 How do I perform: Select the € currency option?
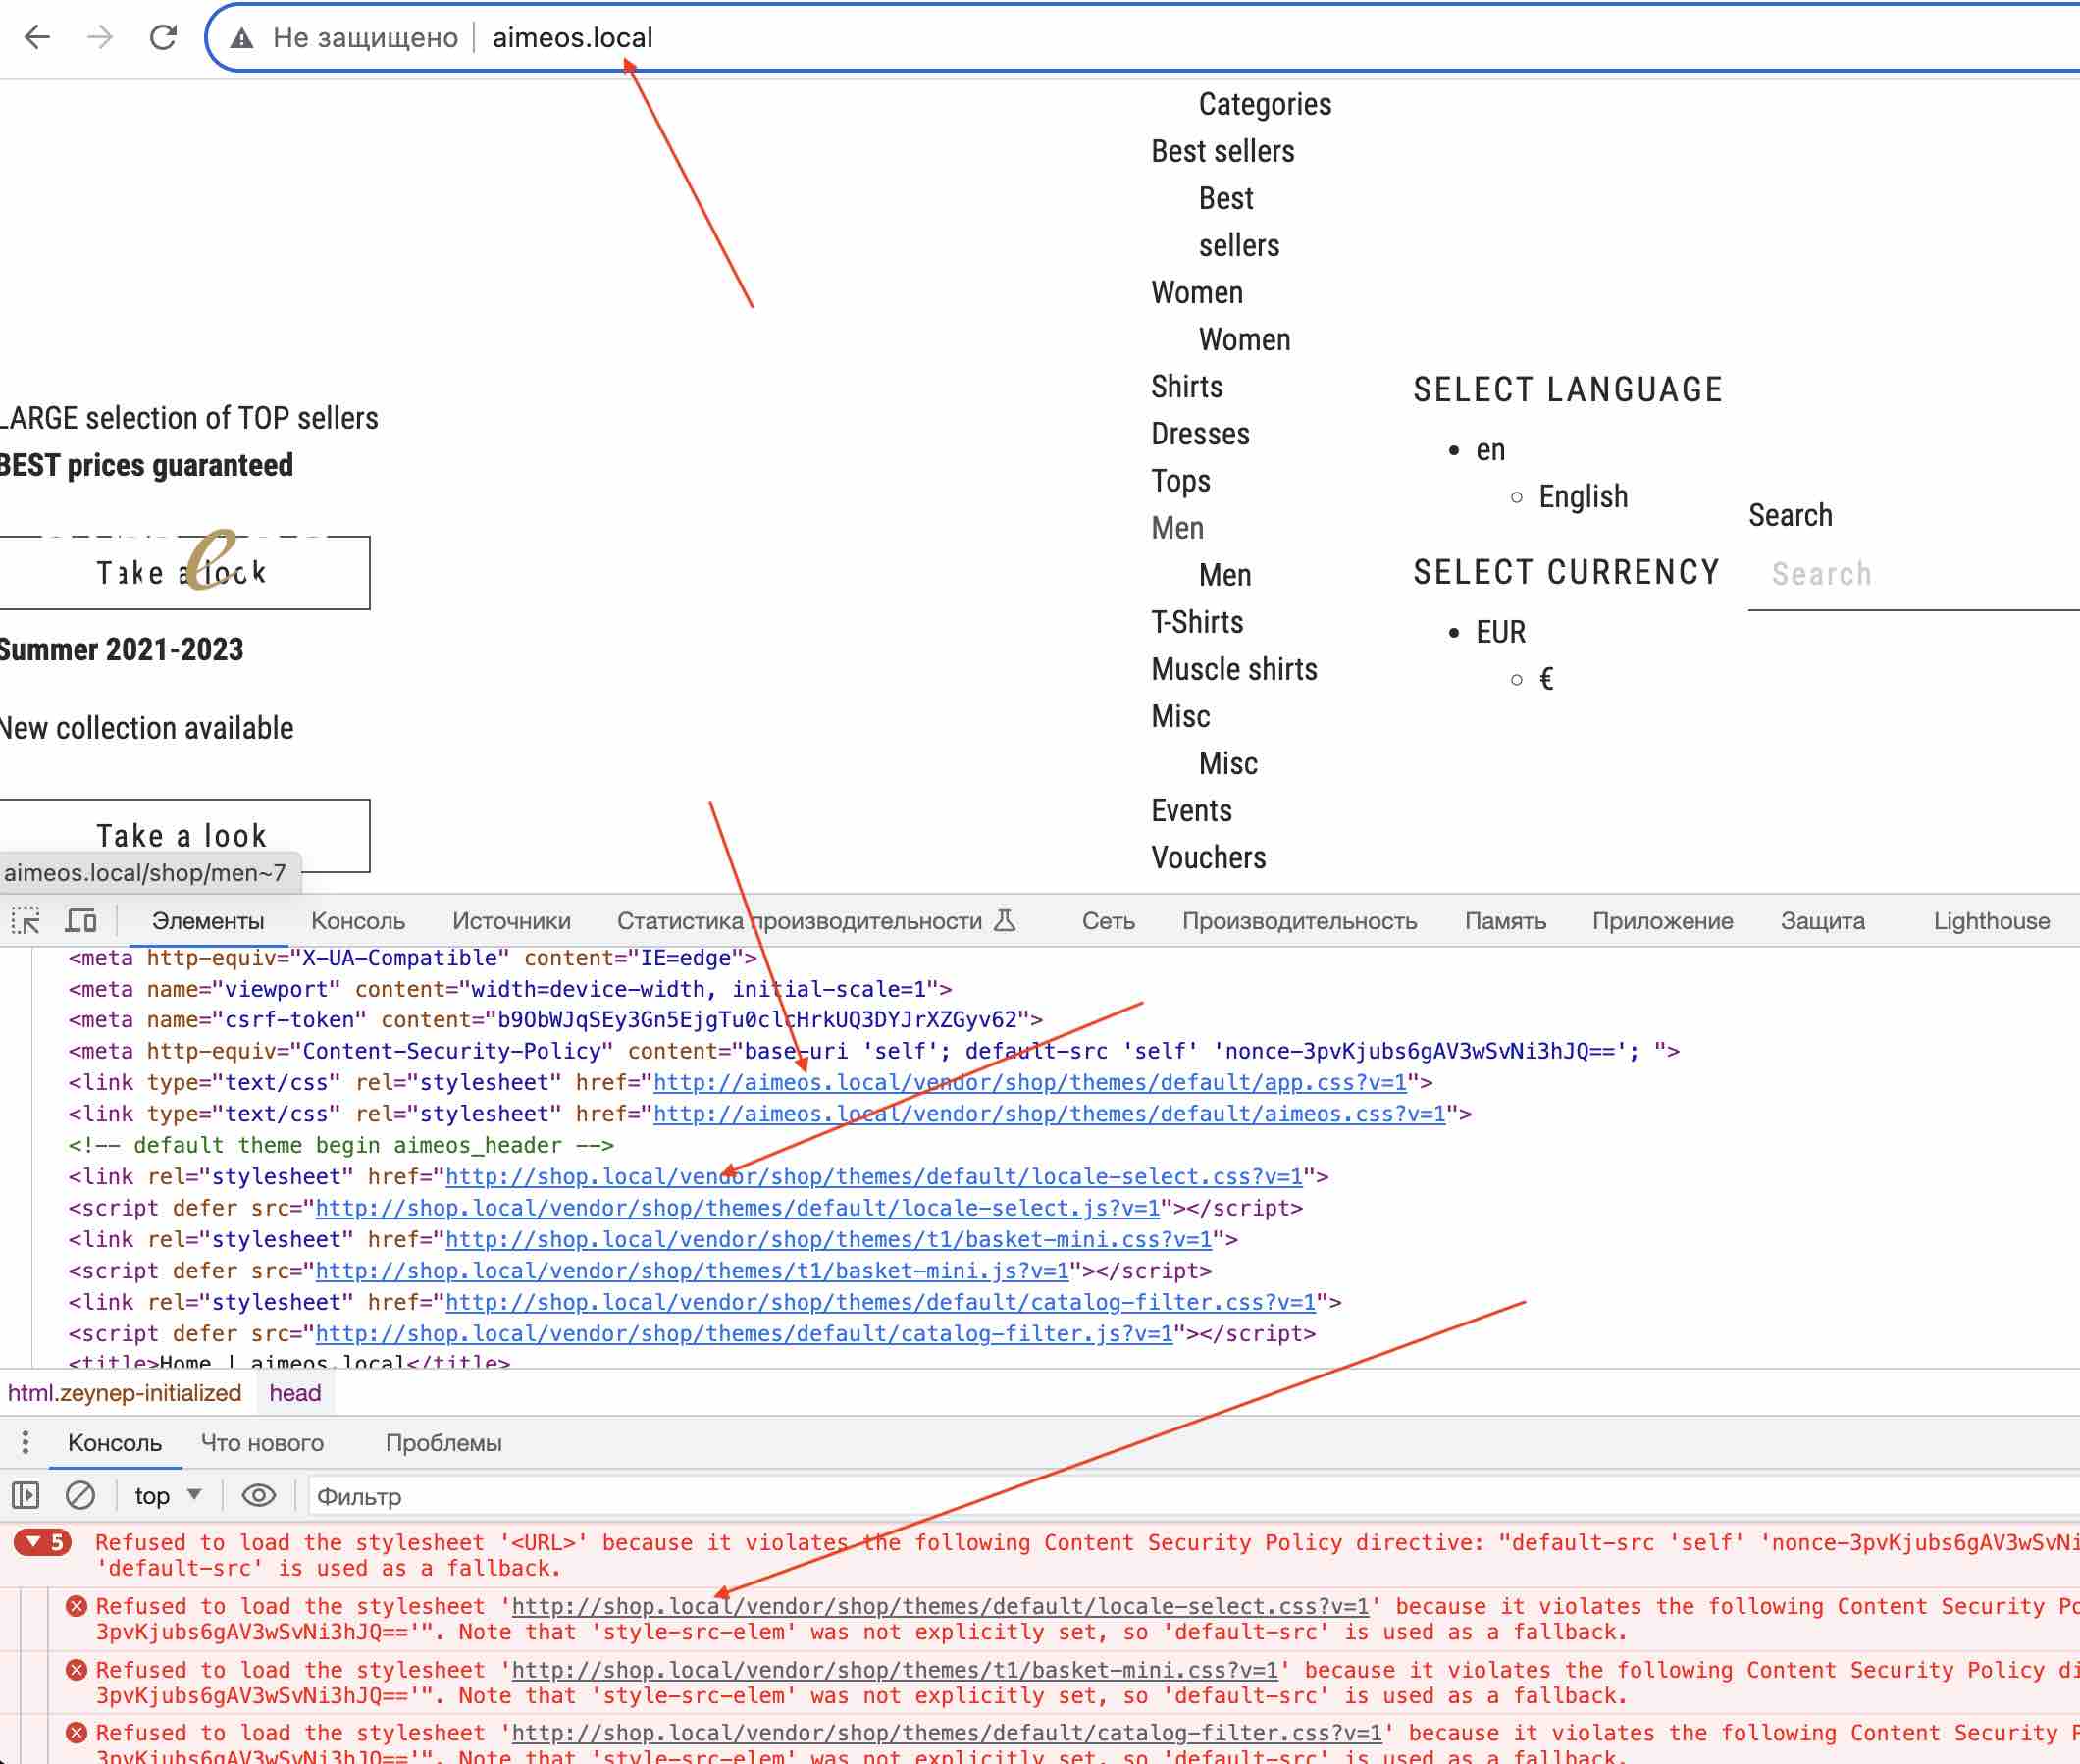[1546, 679]
